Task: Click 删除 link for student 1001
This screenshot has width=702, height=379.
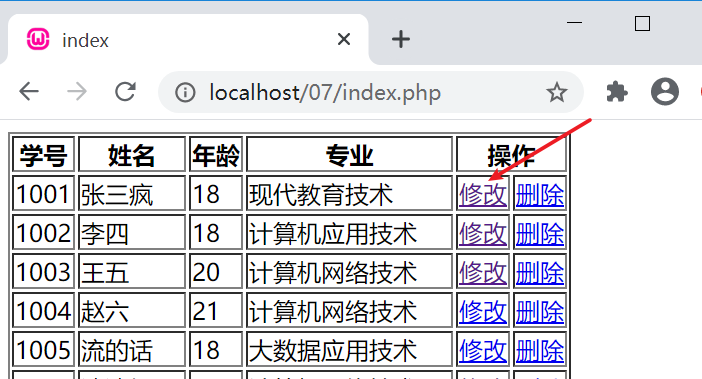Action: pos(539,195)
